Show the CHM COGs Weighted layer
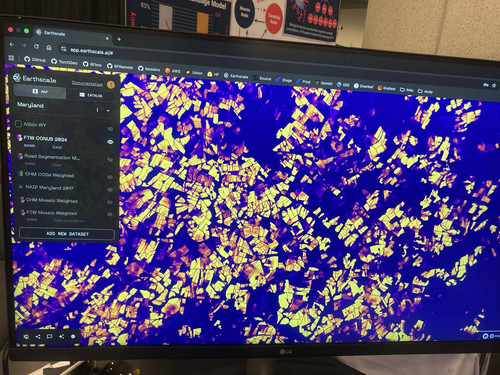Screen dimensions: 500x375 click(110, 177)
